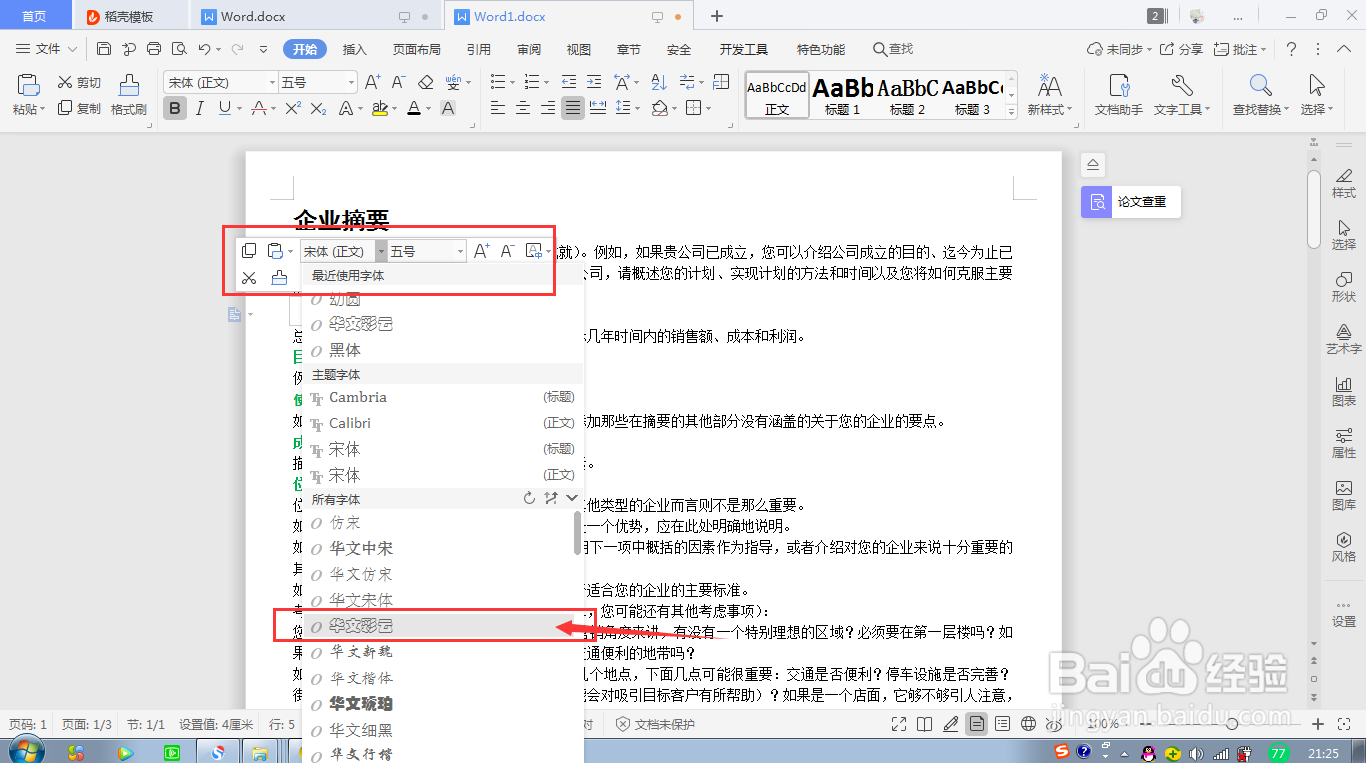
Task: Toggle Underline formatting
Action: 225,108
